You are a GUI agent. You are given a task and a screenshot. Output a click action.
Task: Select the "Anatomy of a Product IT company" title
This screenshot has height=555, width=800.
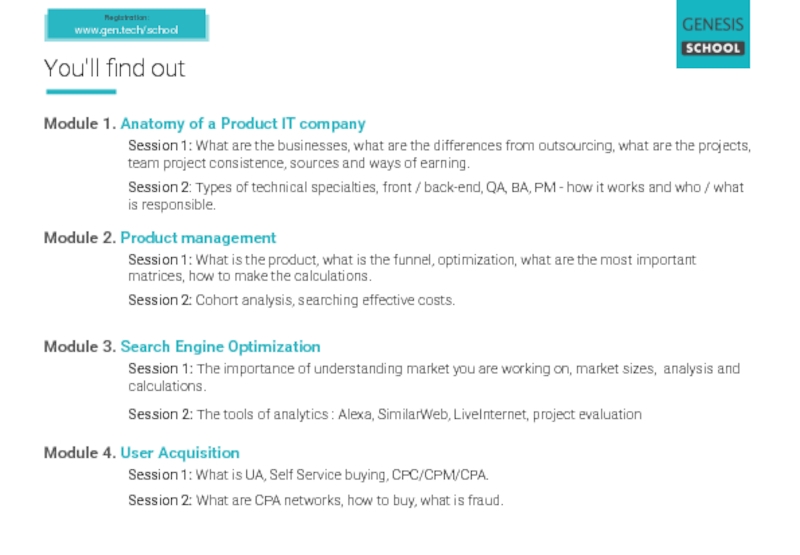coord(243,124)
